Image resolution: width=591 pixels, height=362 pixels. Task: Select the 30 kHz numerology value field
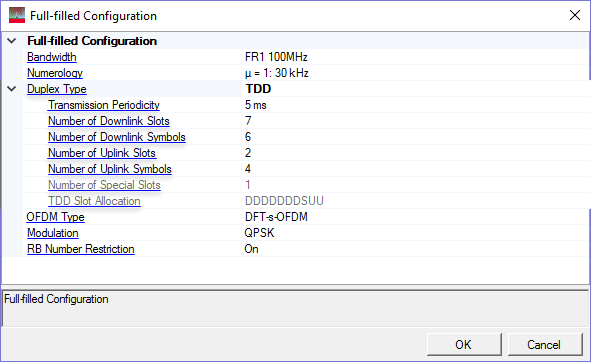coord(415,73)
